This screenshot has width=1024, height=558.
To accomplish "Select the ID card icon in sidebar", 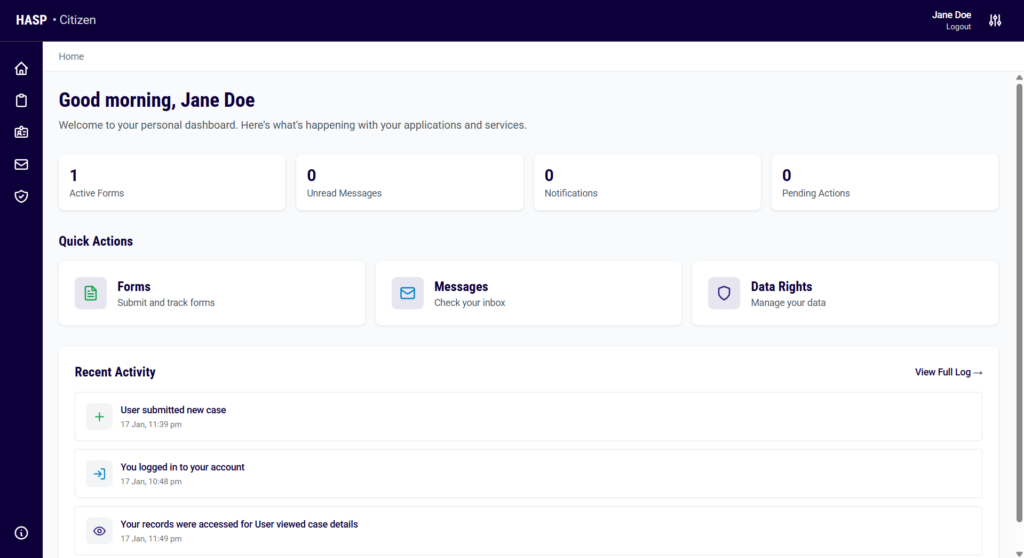I will [21, 133].
